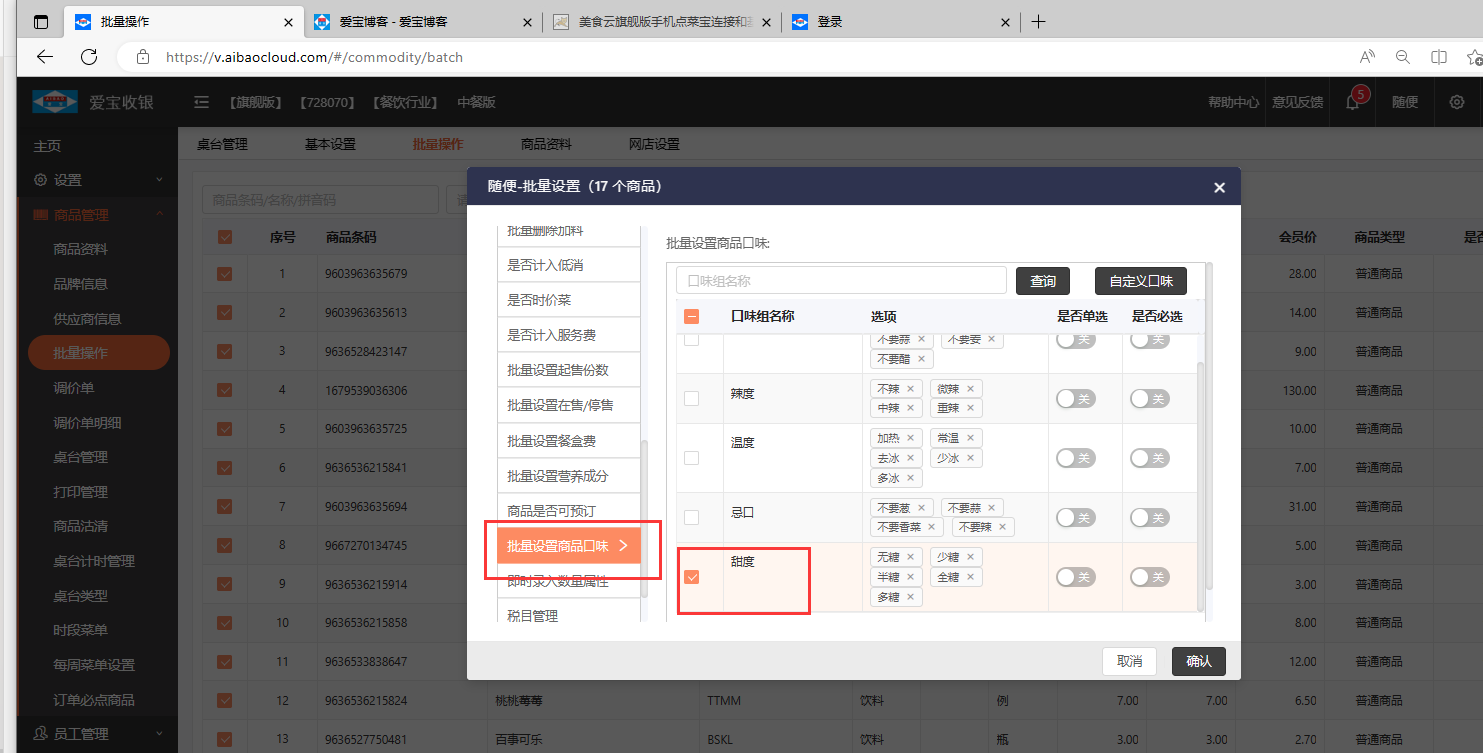1483x753 pixels.
Task: Click the 自定义口味 button
Action: coord(1141,281)
